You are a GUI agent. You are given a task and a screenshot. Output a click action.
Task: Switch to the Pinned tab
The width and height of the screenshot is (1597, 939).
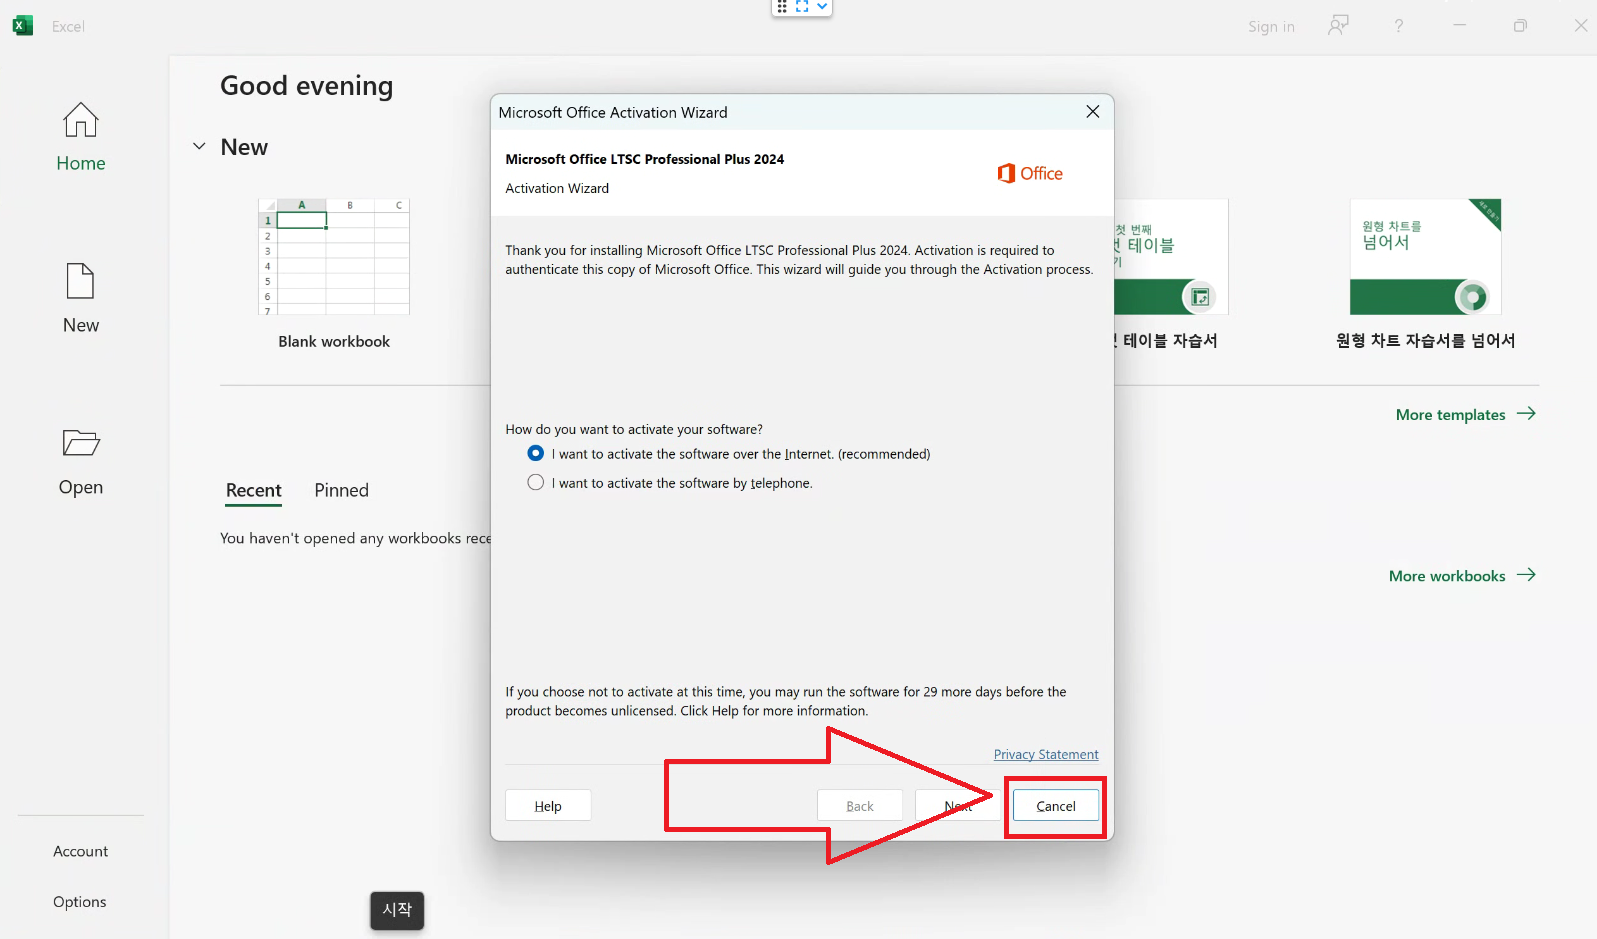(x=342, y=490)
